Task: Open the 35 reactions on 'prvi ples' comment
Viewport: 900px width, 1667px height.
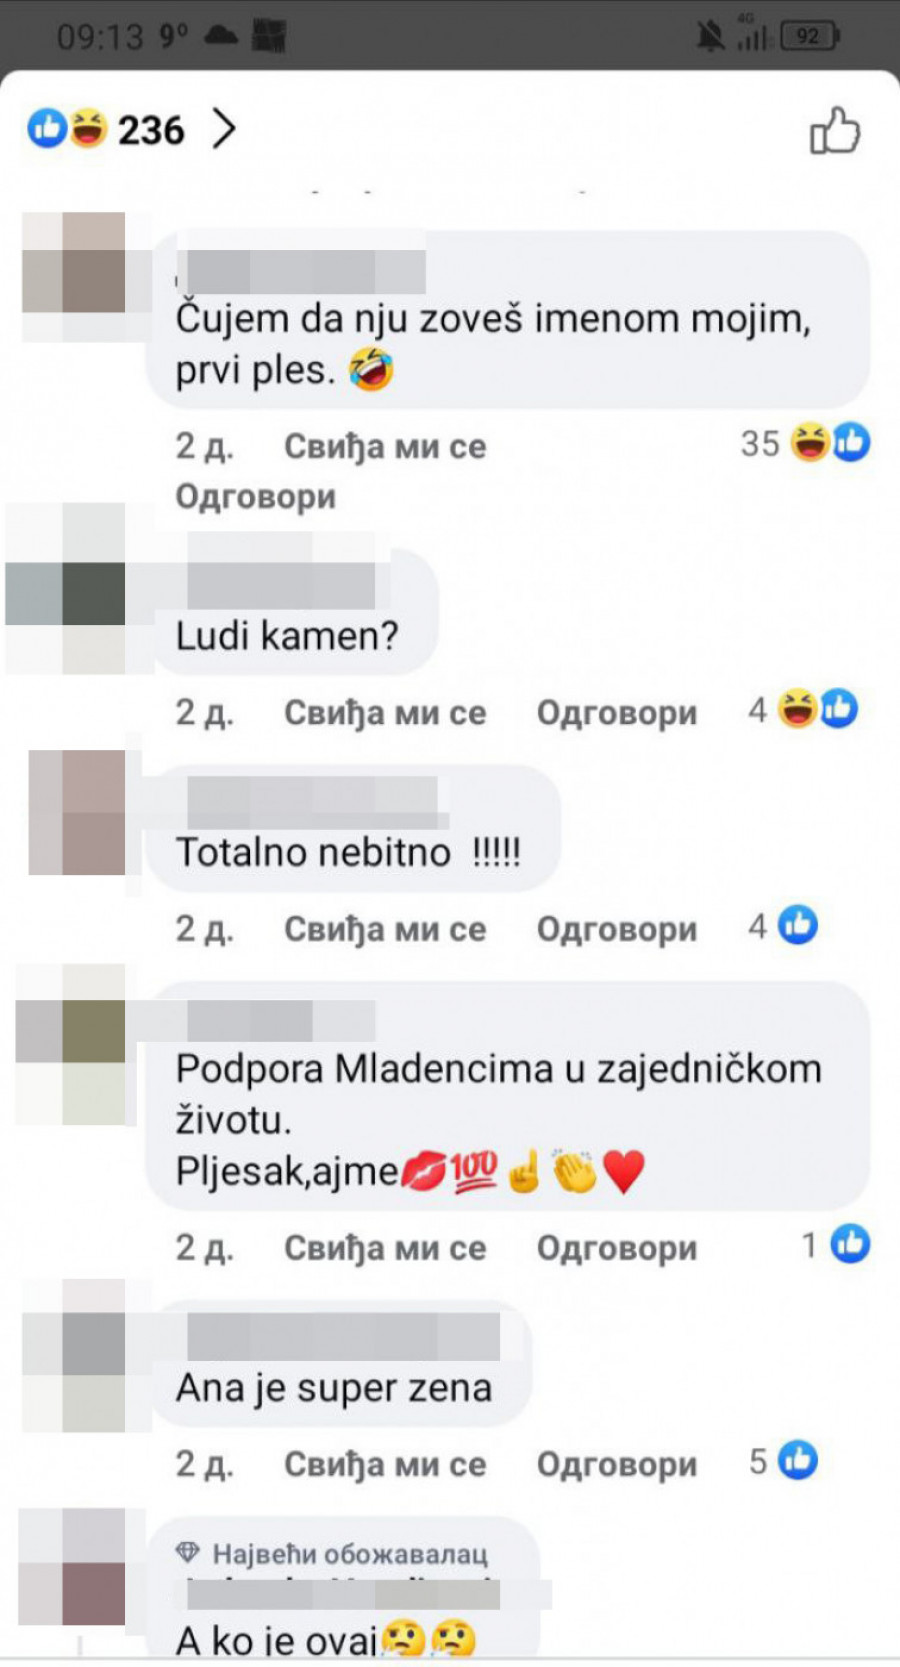Action: 805,442
